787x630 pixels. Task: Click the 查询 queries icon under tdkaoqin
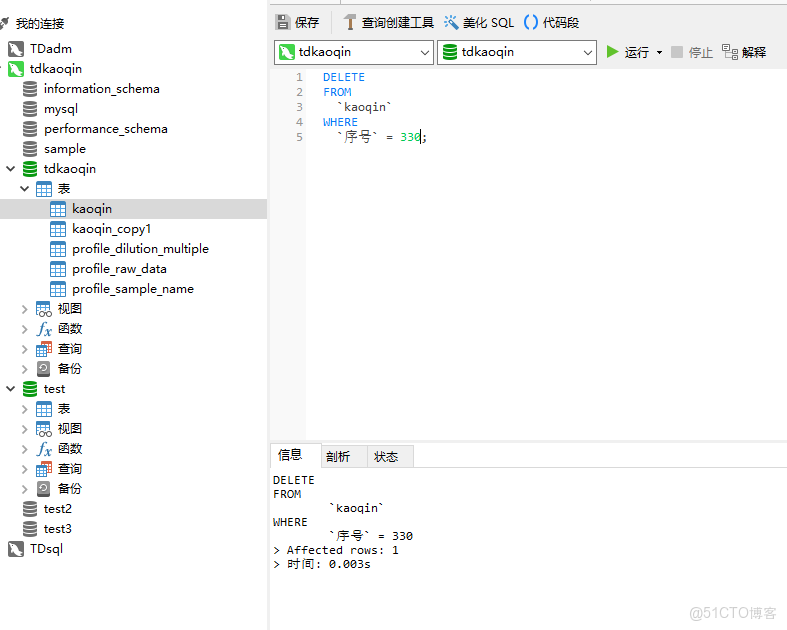click(x=44, y=349)
